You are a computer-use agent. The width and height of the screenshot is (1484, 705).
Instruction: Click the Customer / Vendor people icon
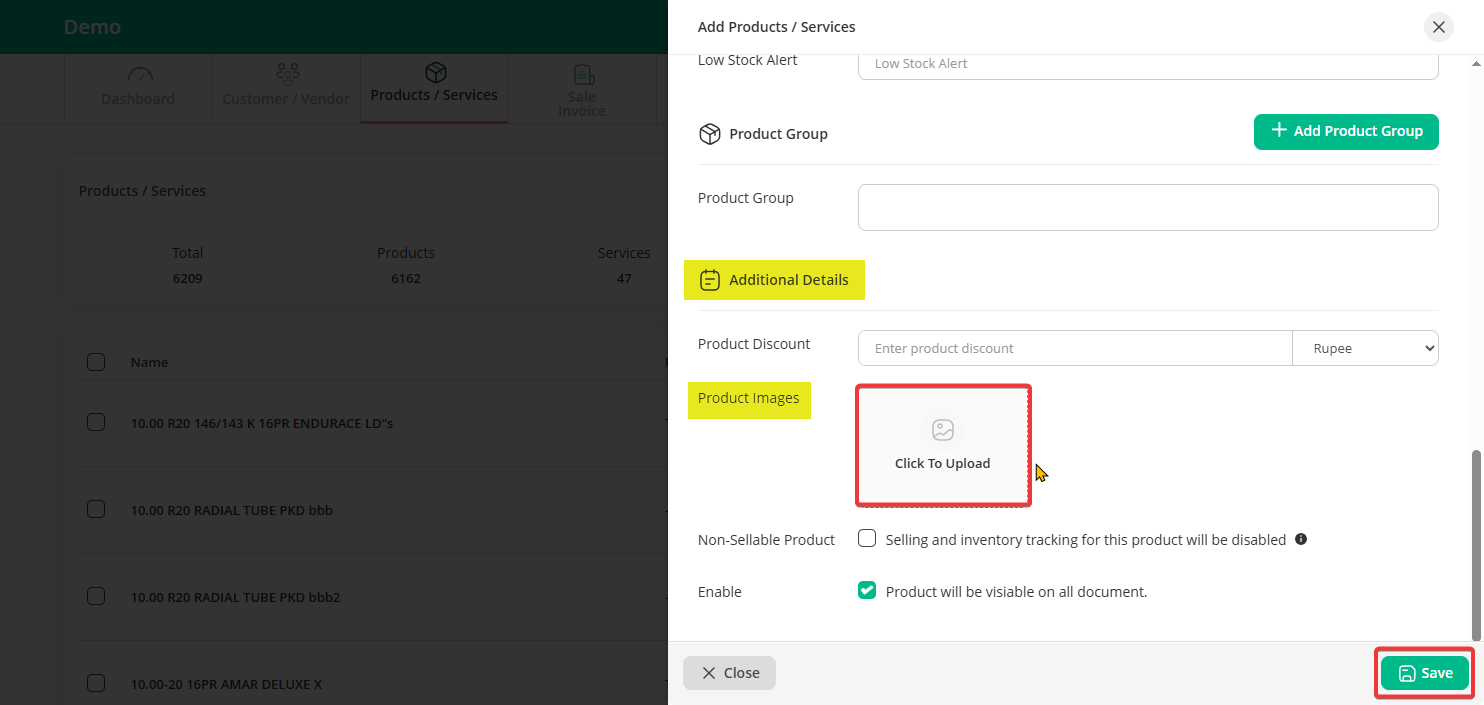[287, 75]
